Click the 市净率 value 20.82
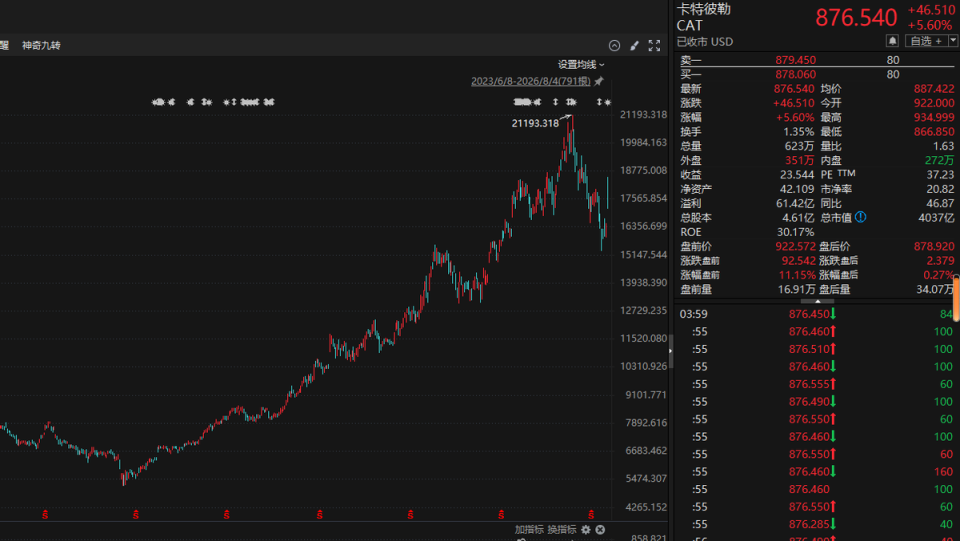Screen dimensions: 960x541 [x=940, y=189]
